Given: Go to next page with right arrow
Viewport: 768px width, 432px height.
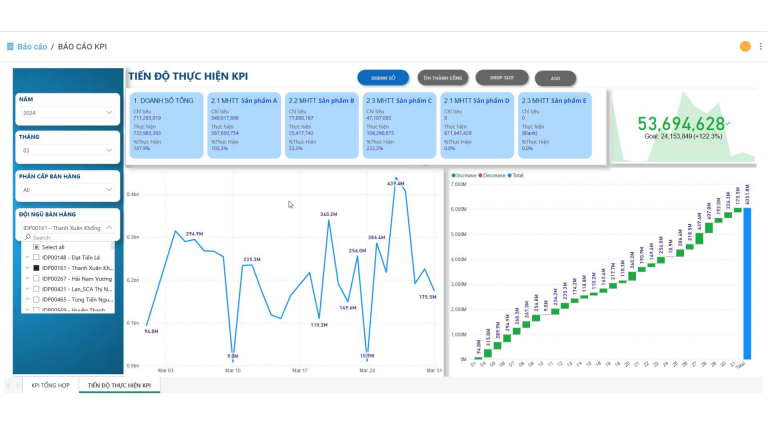Looking at the screenshot, I should (18, 385).
